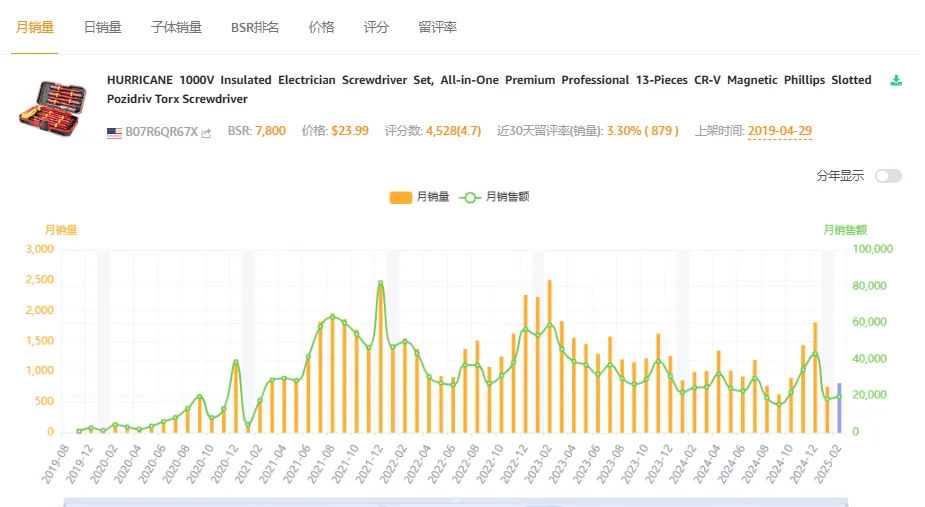View the 留评率 tab
This screenshot has width=925, height=507.
[x=437, y=27]
